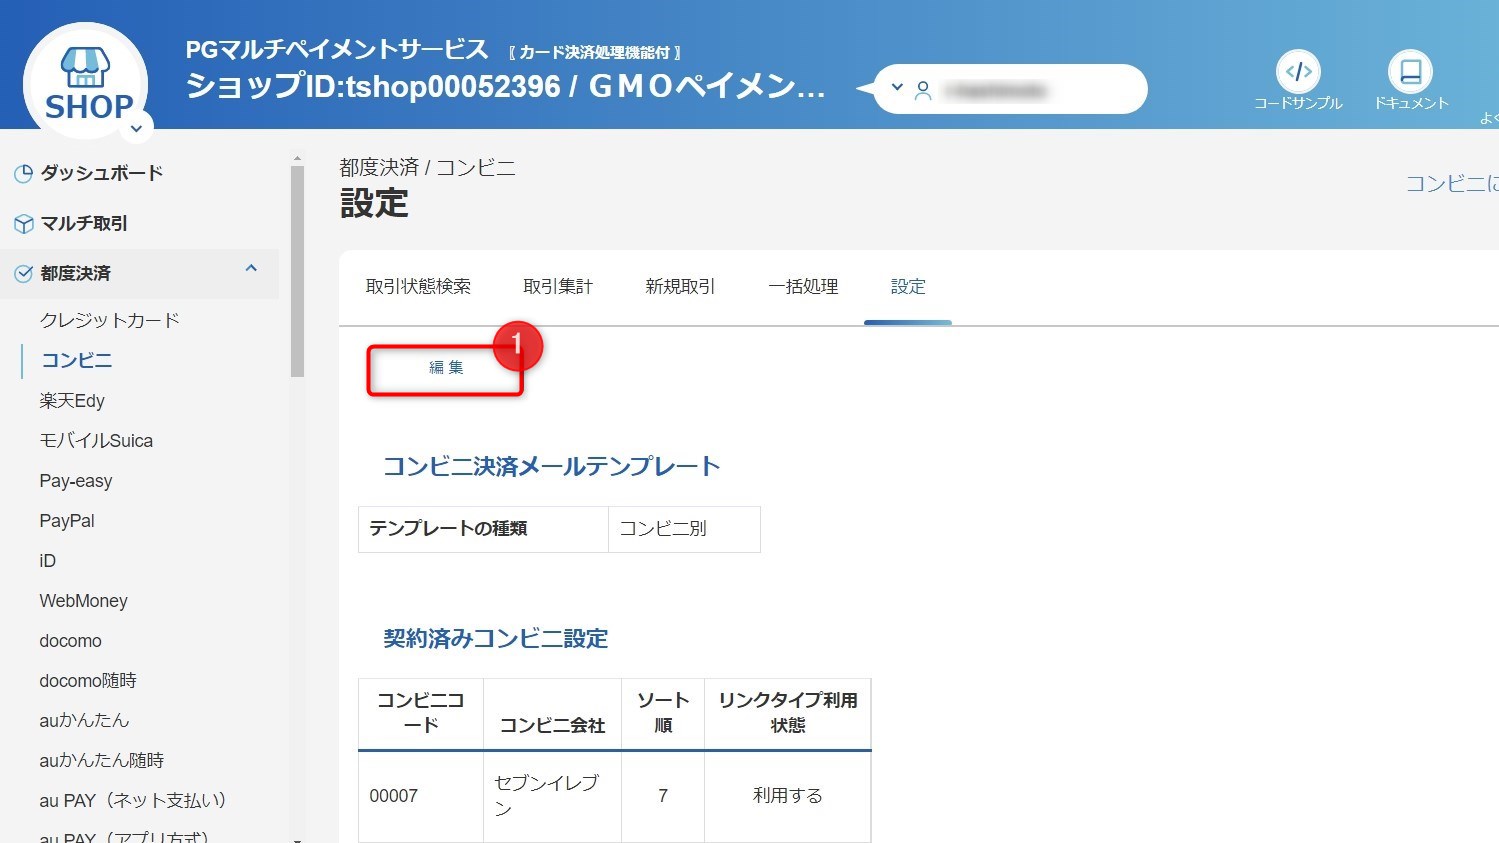Select 楽天Edy from the sidebar

pos(72,400)
